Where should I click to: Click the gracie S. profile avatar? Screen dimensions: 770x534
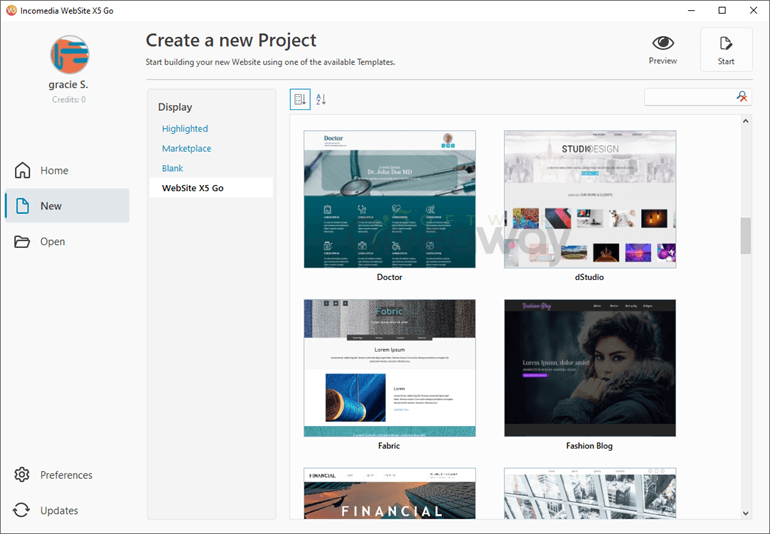point(69,55)
